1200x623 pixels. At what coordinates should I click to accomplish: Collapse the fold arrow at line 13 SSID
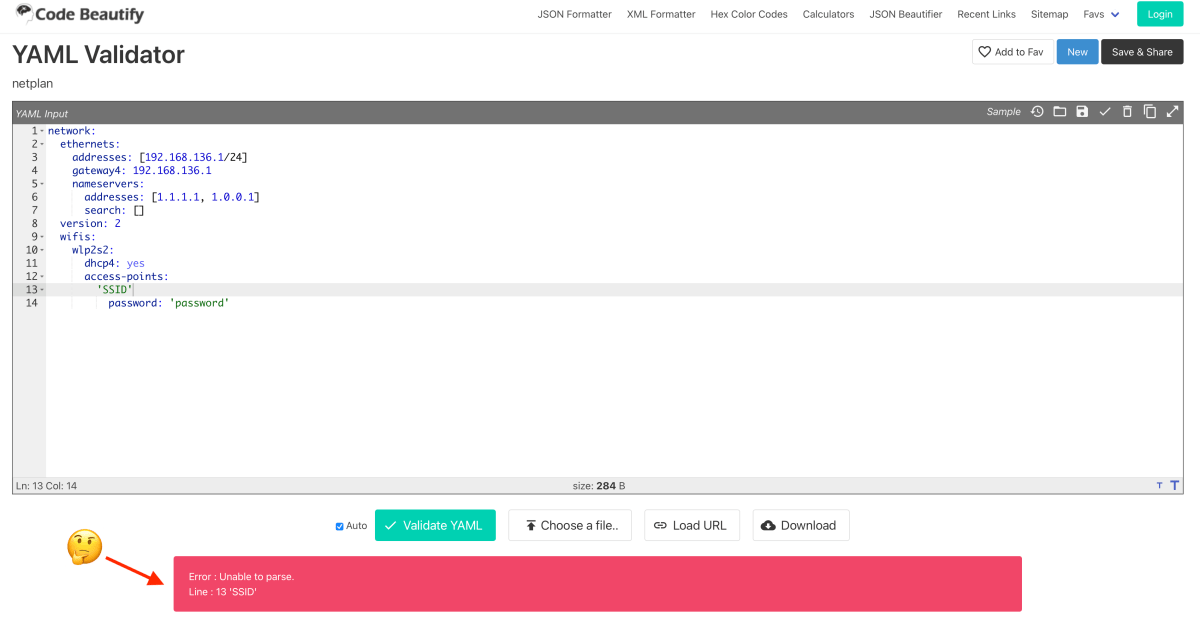42,290
